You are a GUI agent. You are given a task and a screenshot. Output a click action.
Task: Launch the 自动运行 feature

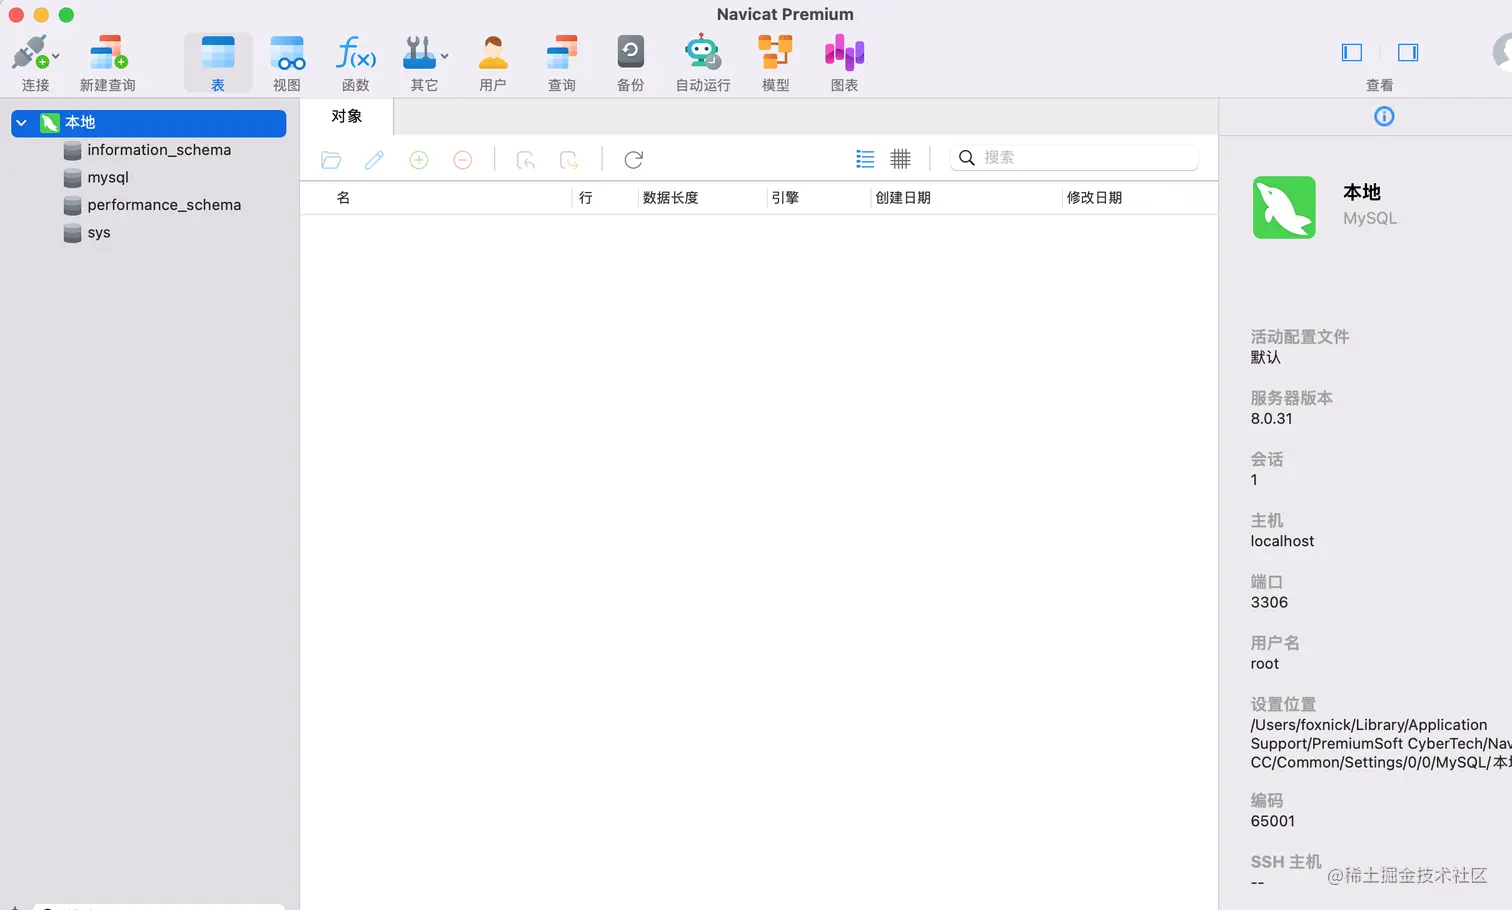click(702, 60)
